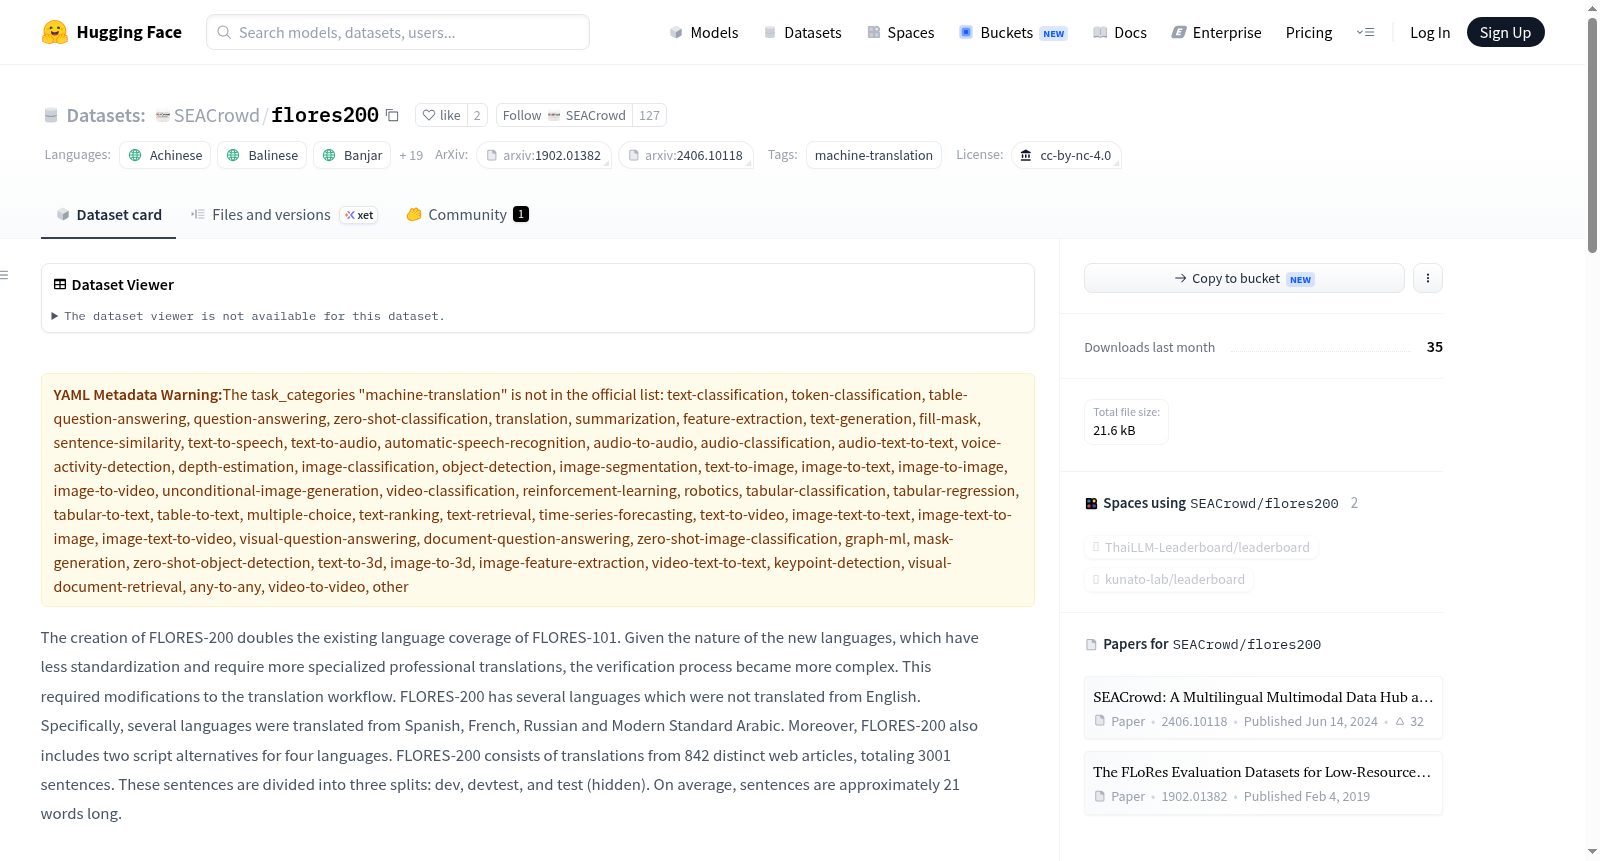Viewport: 1600px width, 861px height.
Task: Copy dataset name with the copy icon
Action: pyautogui.click(x=392, y=115)
